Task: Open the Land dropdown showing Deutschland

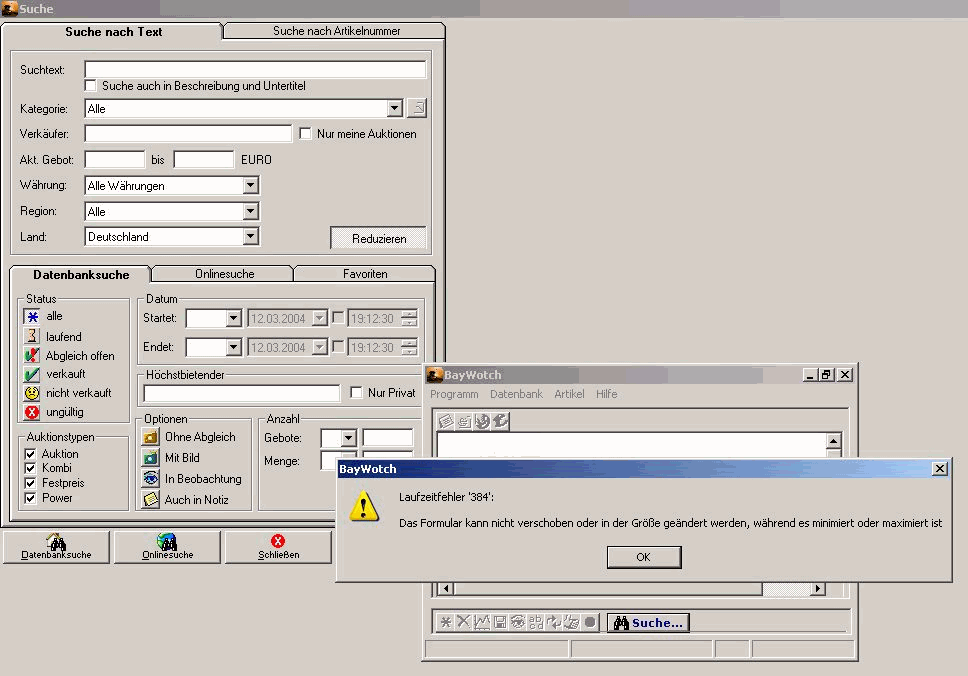Action: pyautogui.click(x=250, y=236)
